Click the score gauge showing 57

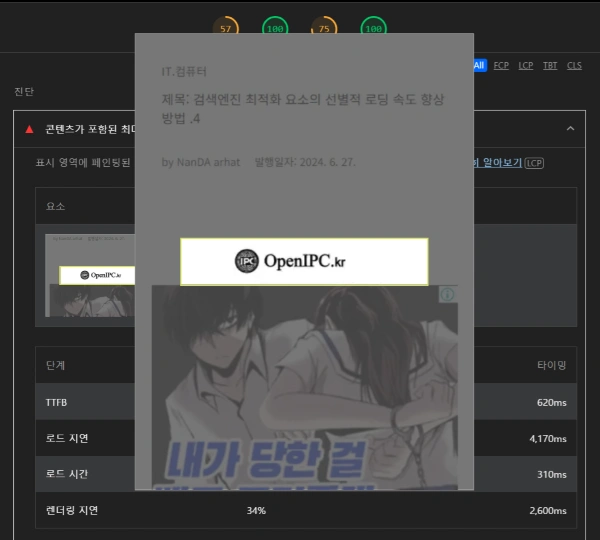pyautogui.click(x=226, y=28)
